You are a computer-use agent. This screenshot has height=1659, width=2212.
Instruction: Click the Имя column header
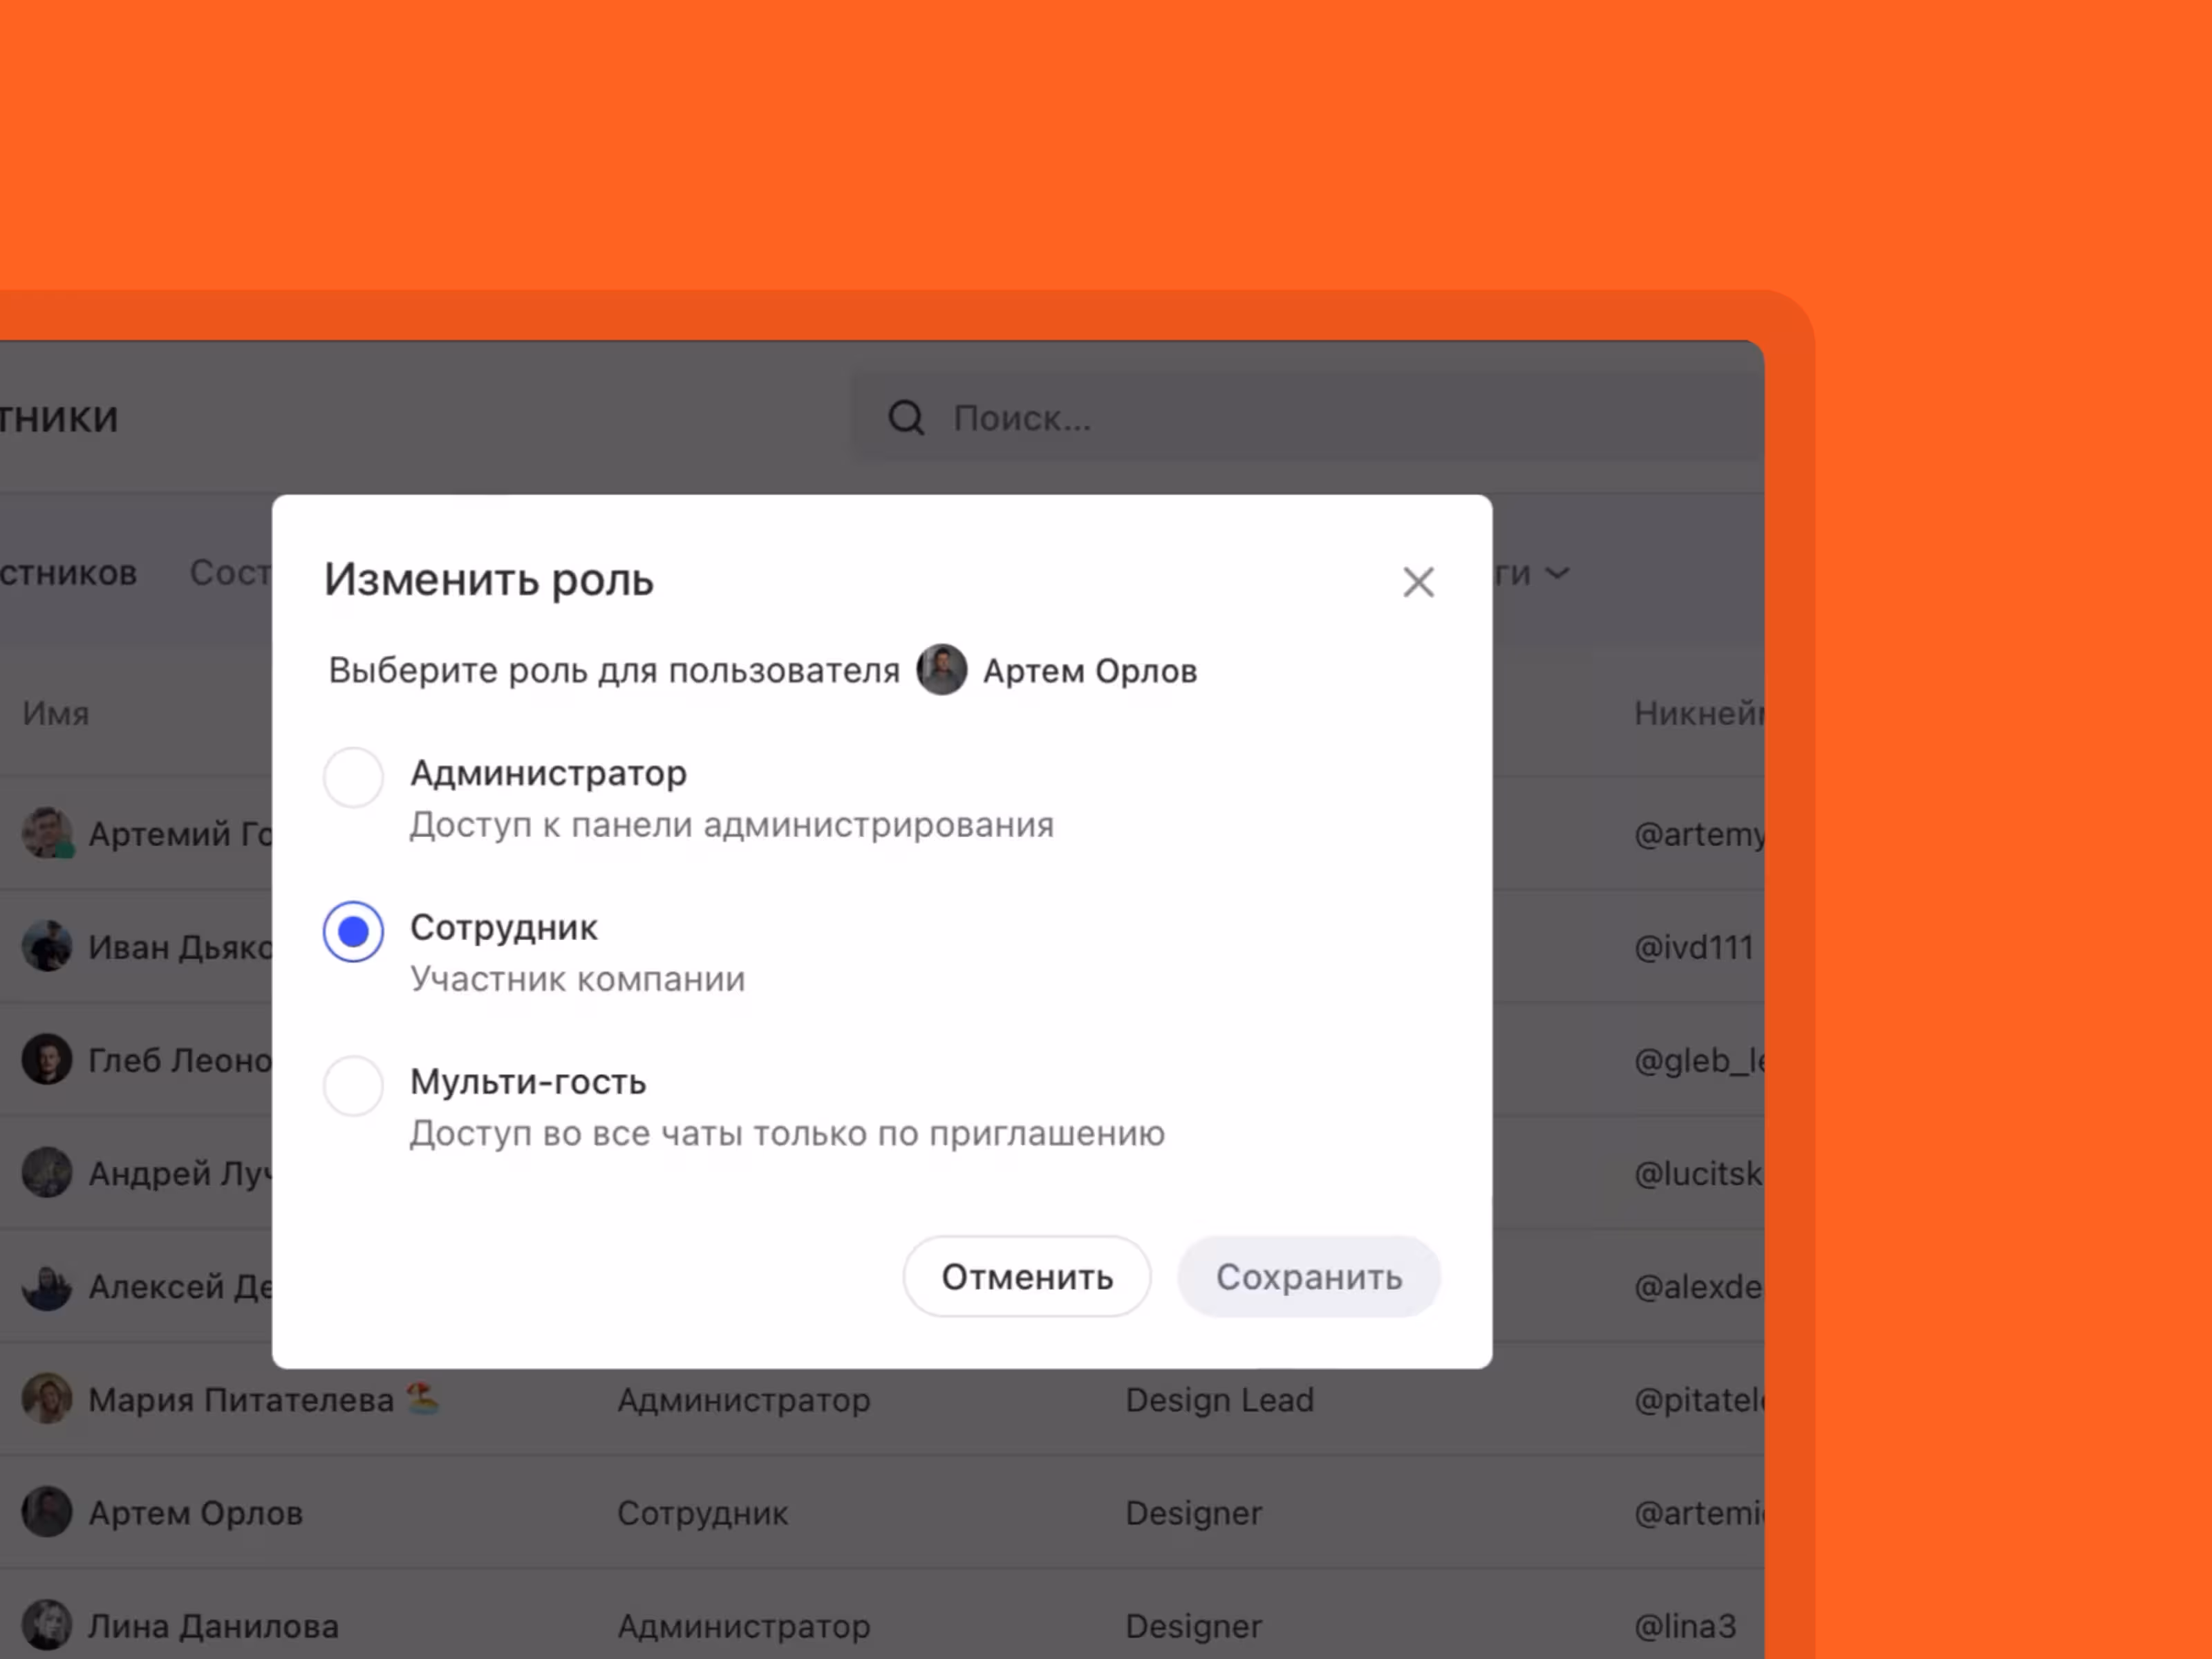tap(56, 713)
